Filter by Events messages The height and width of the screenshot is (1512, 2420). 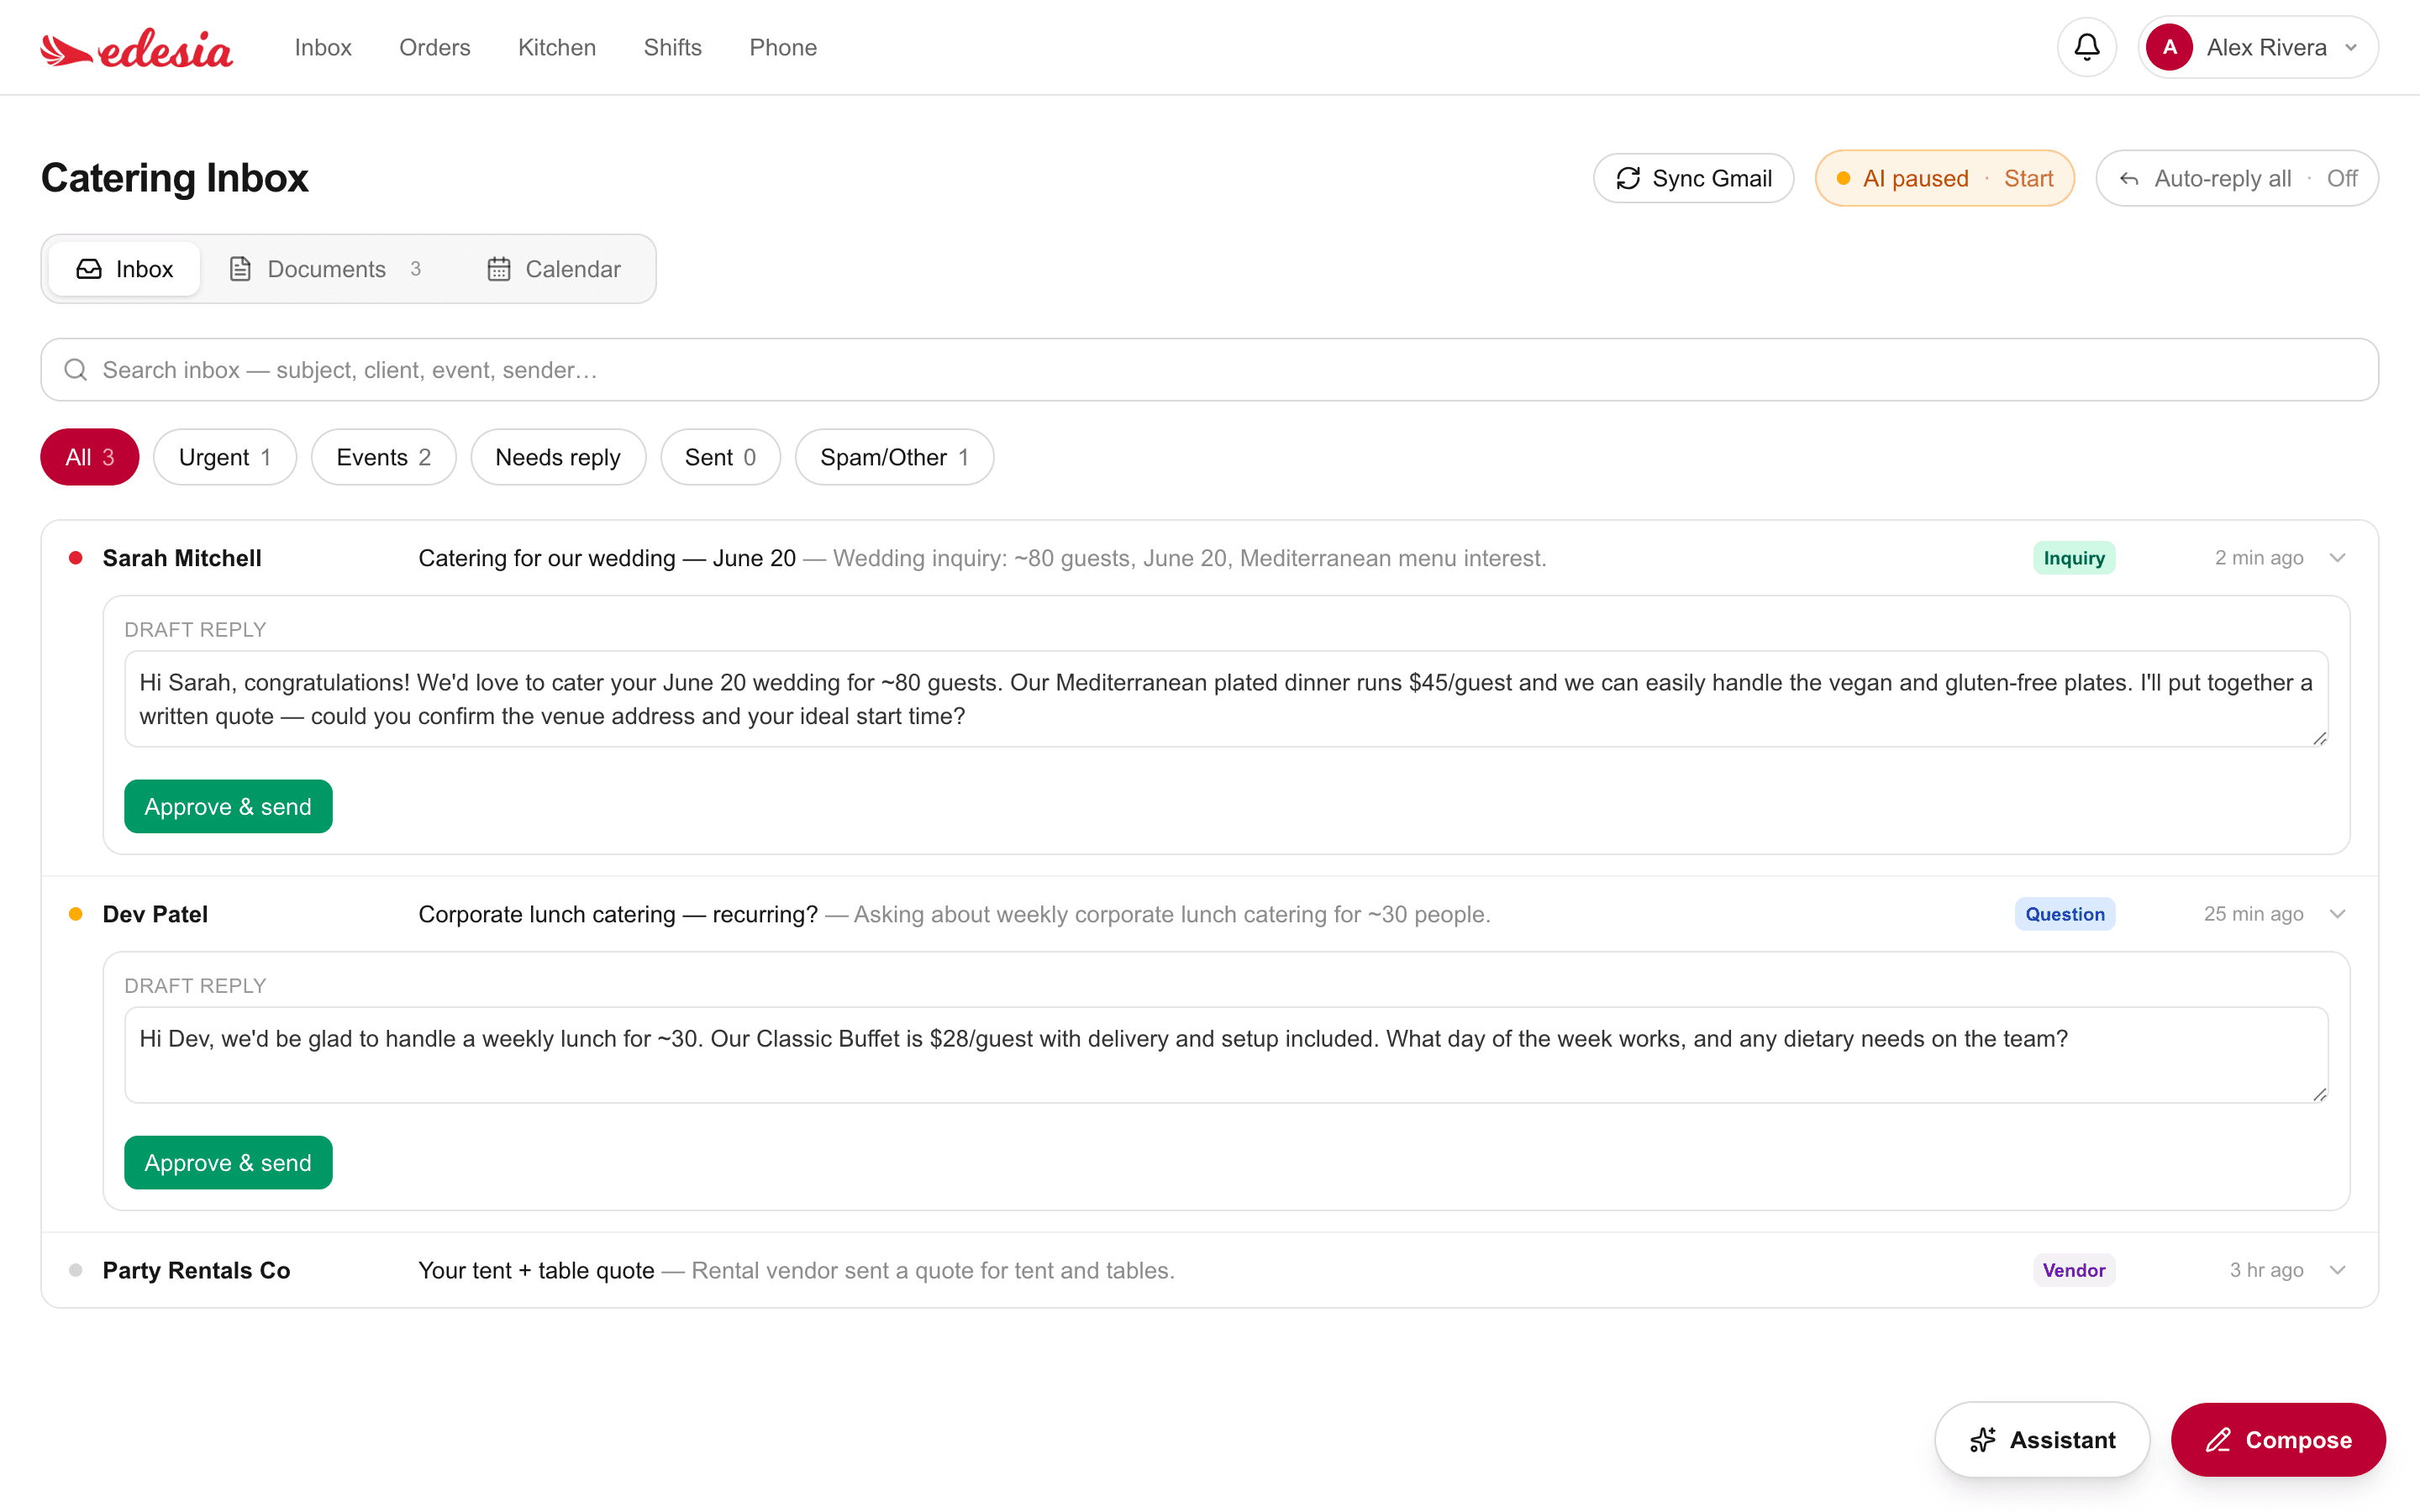[x=383, y=457]
